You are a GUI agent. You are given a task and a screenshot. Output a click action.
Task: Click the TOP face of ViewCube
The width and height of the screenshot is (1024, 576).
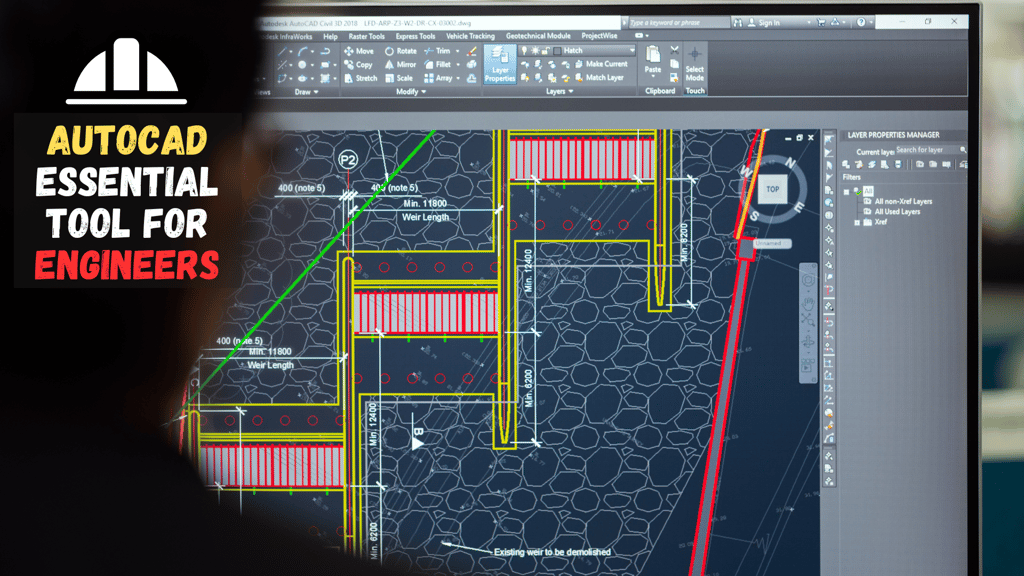[x=773, y=189]
